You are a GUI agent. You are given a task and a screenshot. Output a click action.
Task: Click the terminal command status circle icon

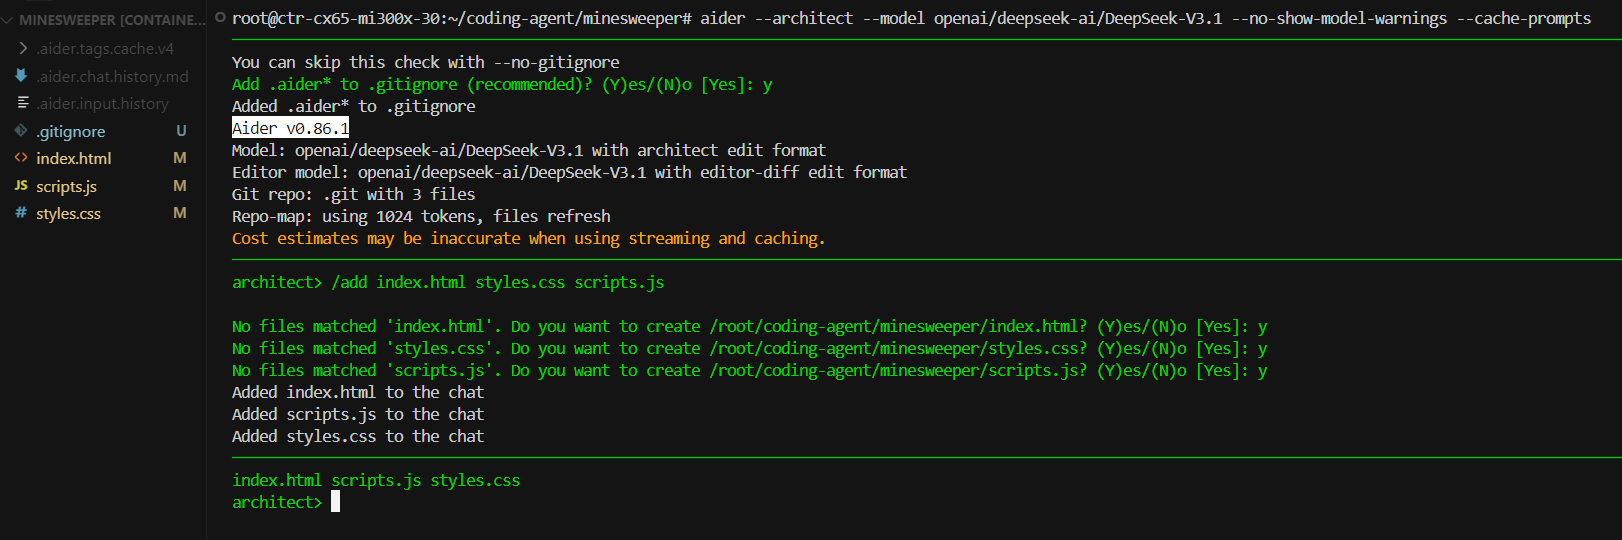[x=220, y=18]
